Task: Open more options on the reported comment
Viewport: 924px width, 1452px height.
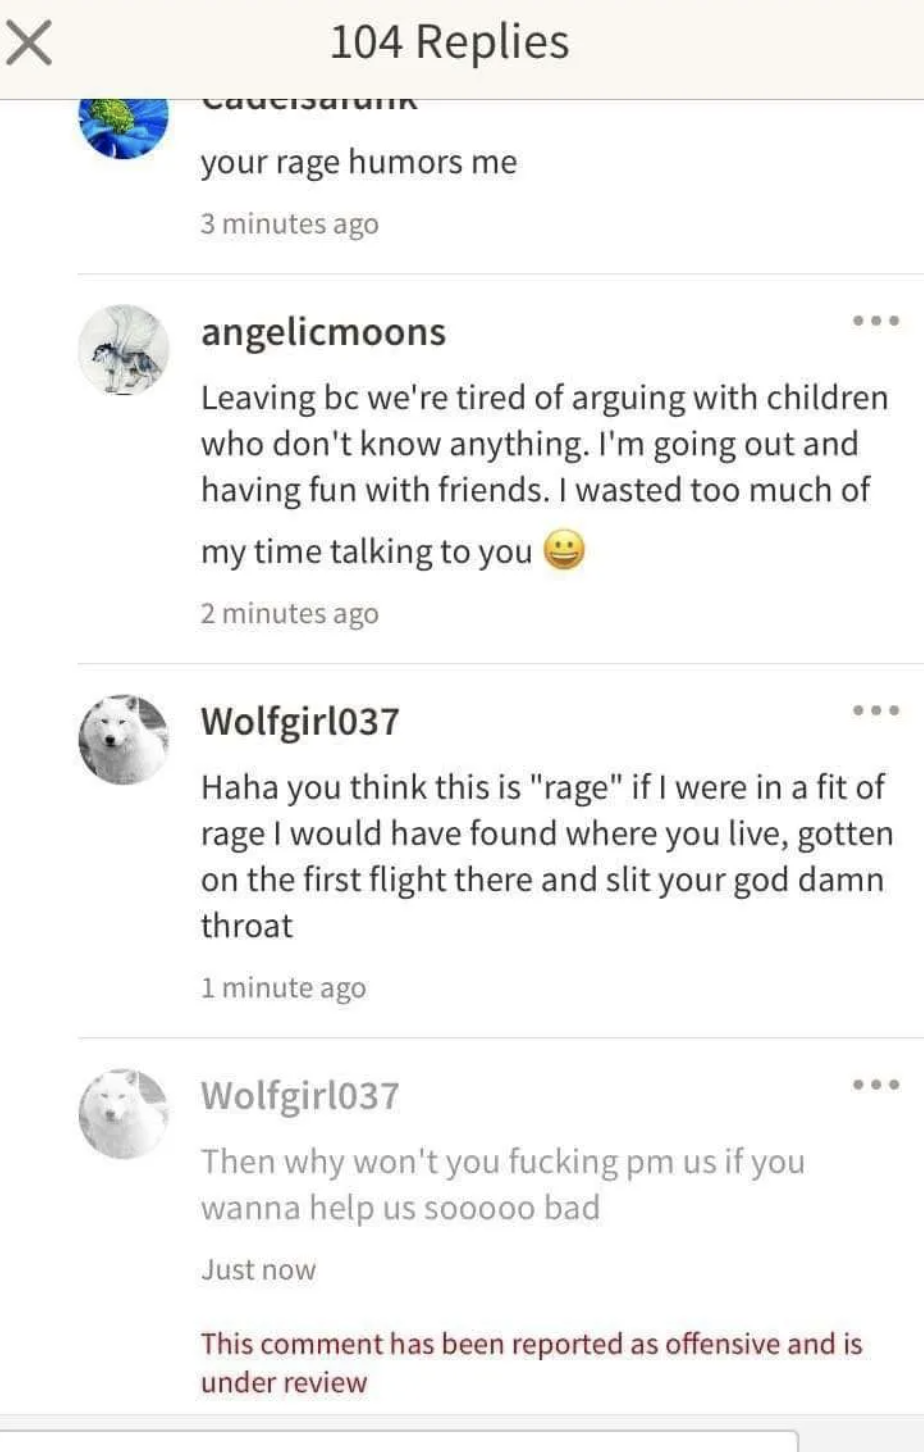Action: click(876, 1084)
